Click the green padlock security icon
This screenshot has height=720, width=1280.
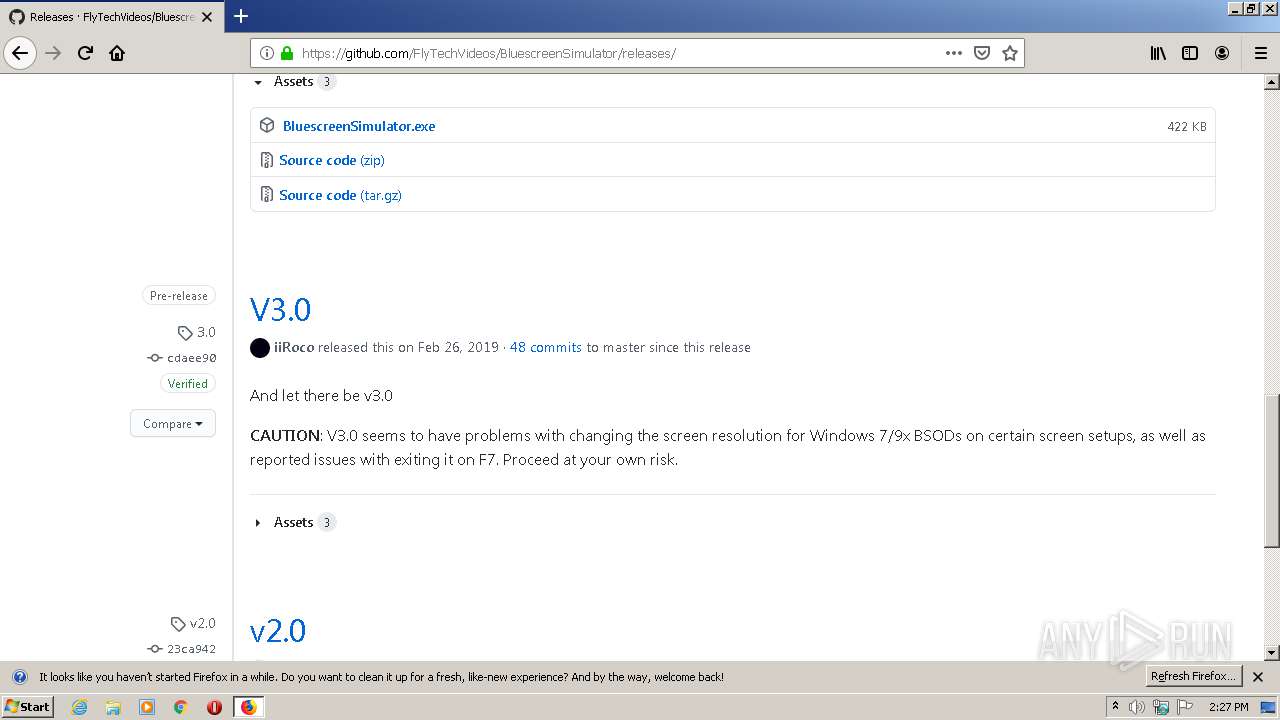[x=287, y=53]
